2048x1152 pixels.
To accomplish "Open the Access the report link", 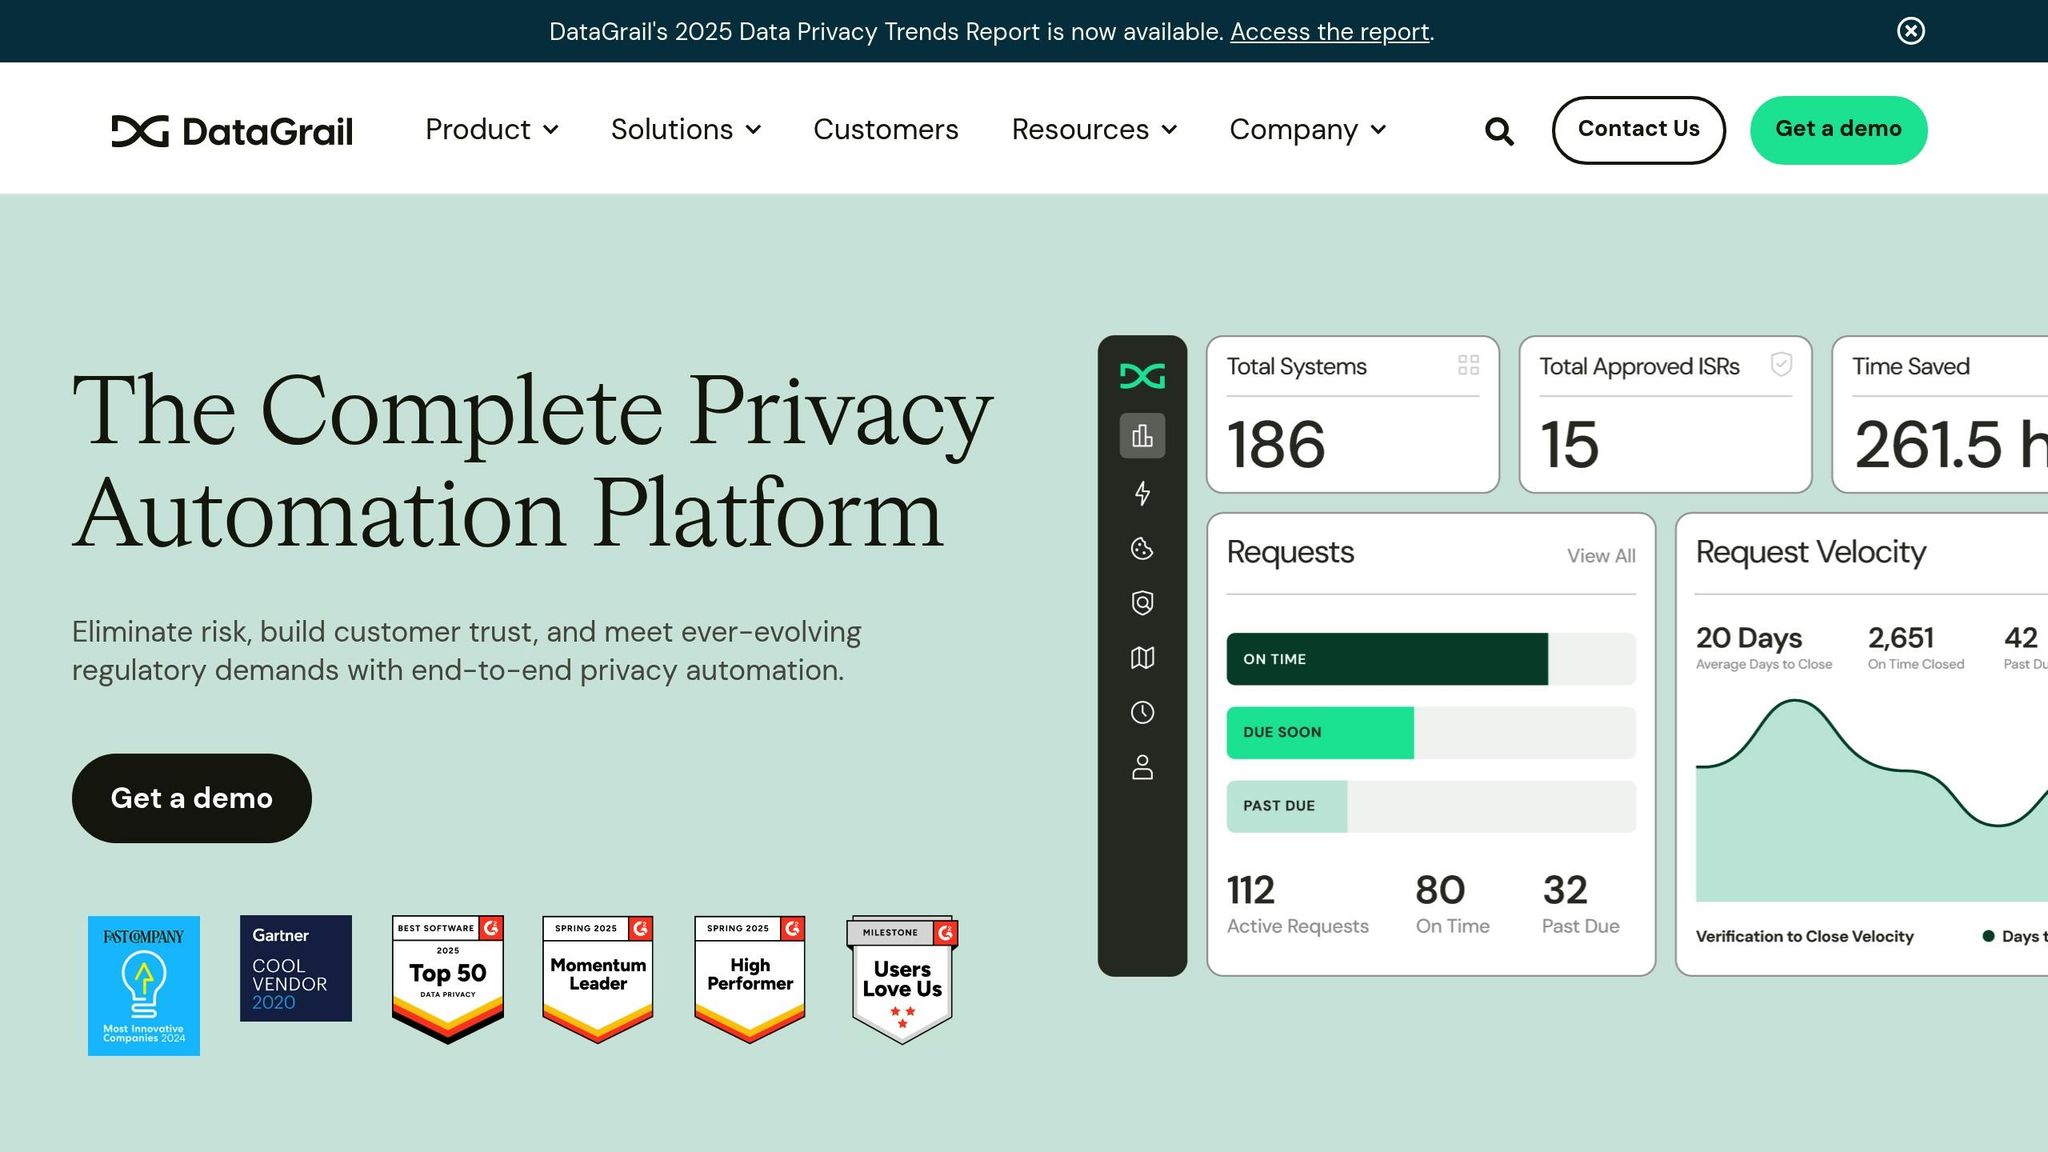I will [1329, 32].
